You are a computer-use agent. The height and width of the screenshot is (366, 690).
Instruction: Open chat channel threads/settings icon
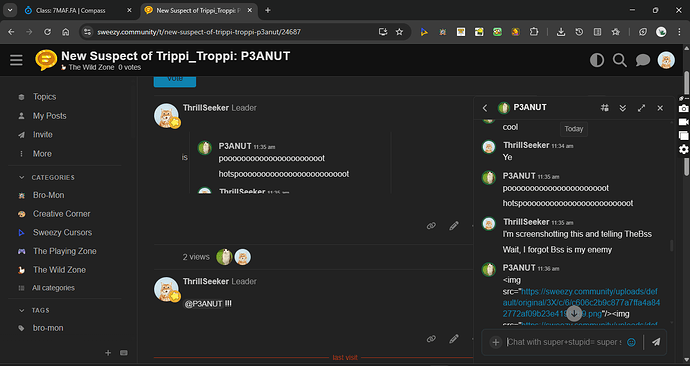click(x=605, y=108)
